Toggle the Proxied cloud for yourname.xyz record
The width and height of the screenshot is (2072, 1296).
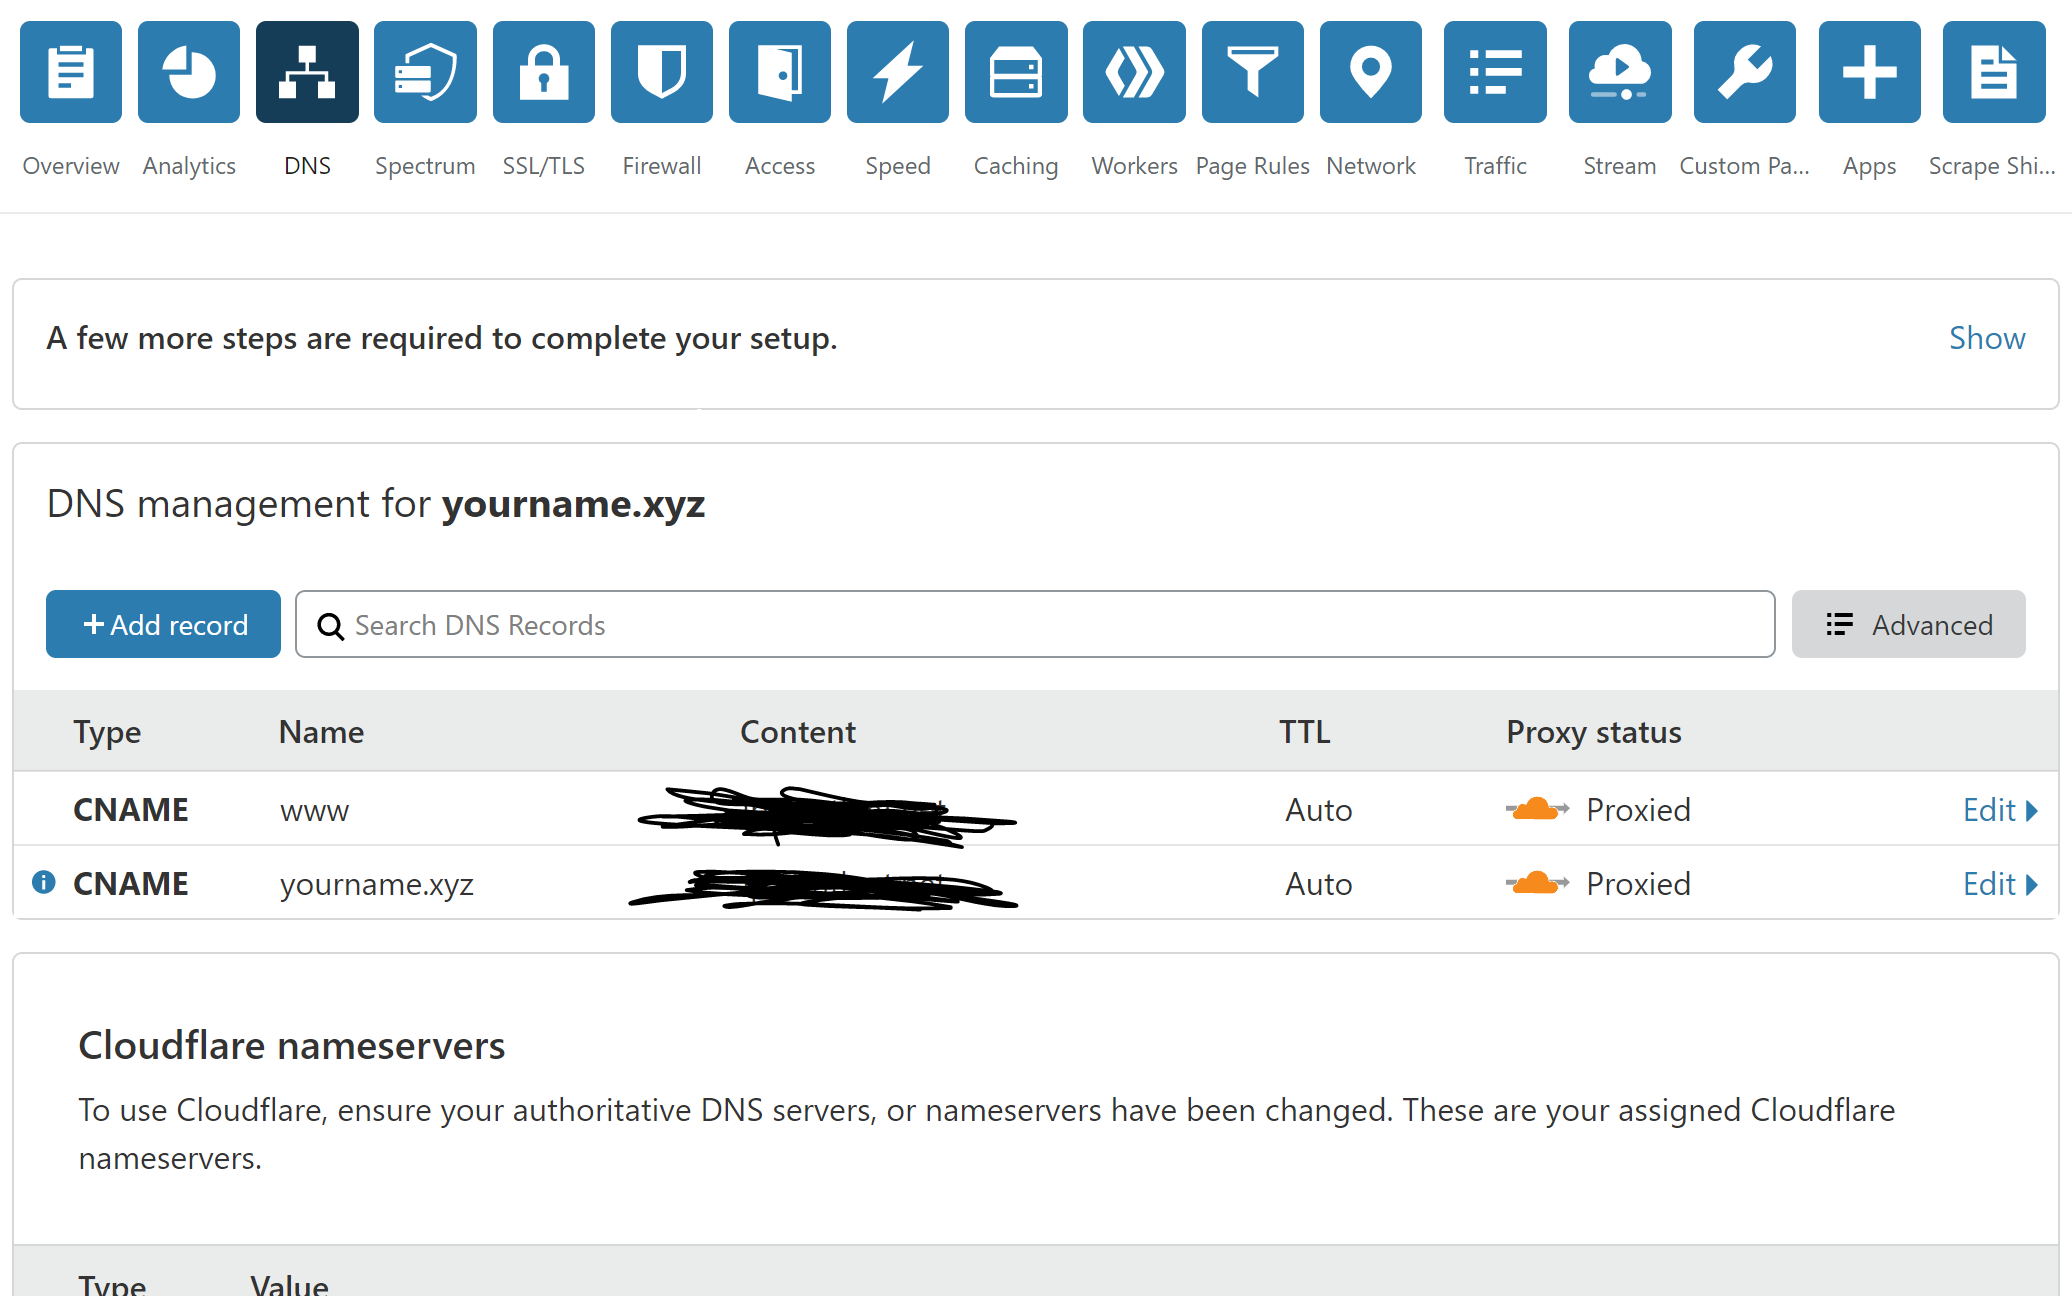coord(1537,883)
